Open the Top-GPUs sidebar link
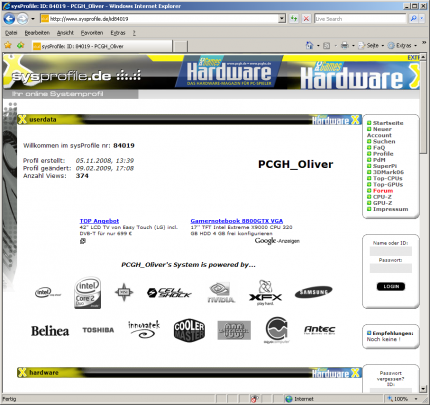 point(388,184)
